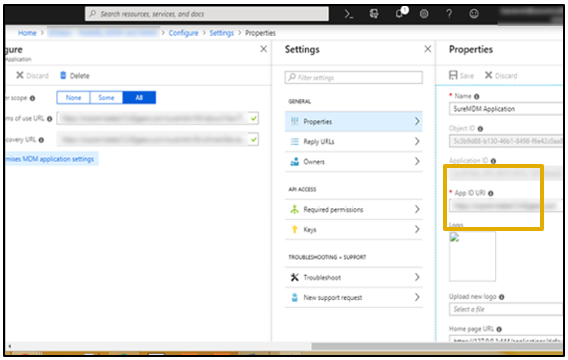Click the Delete trash icon
The height and width of the screenshot is (360, 568).
click(x=63, y=75)
